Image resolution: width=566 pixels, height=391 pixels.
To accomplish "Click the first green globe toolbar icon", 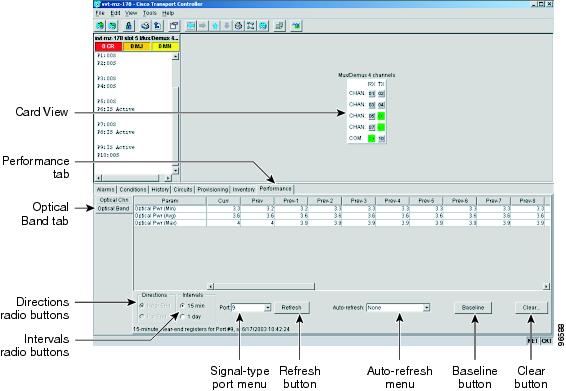I will (x=100, y=26).
